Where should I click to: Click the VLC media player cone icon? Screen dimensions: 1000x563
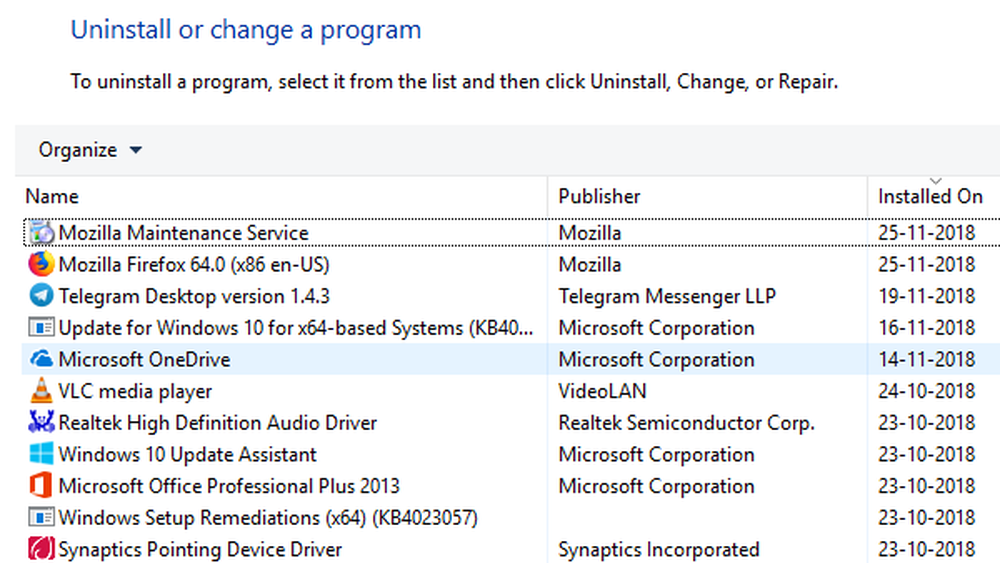click(41, 391)
